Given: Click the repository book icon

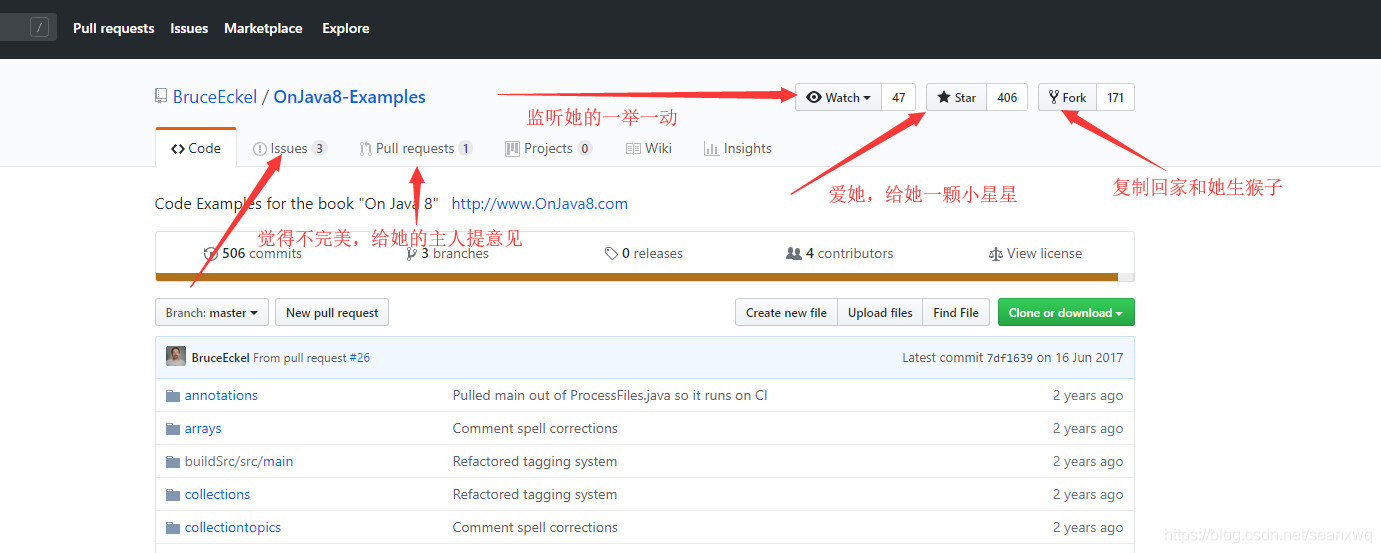Looking at the screenshot, I should pyautogui.click(x=161, y=97).
